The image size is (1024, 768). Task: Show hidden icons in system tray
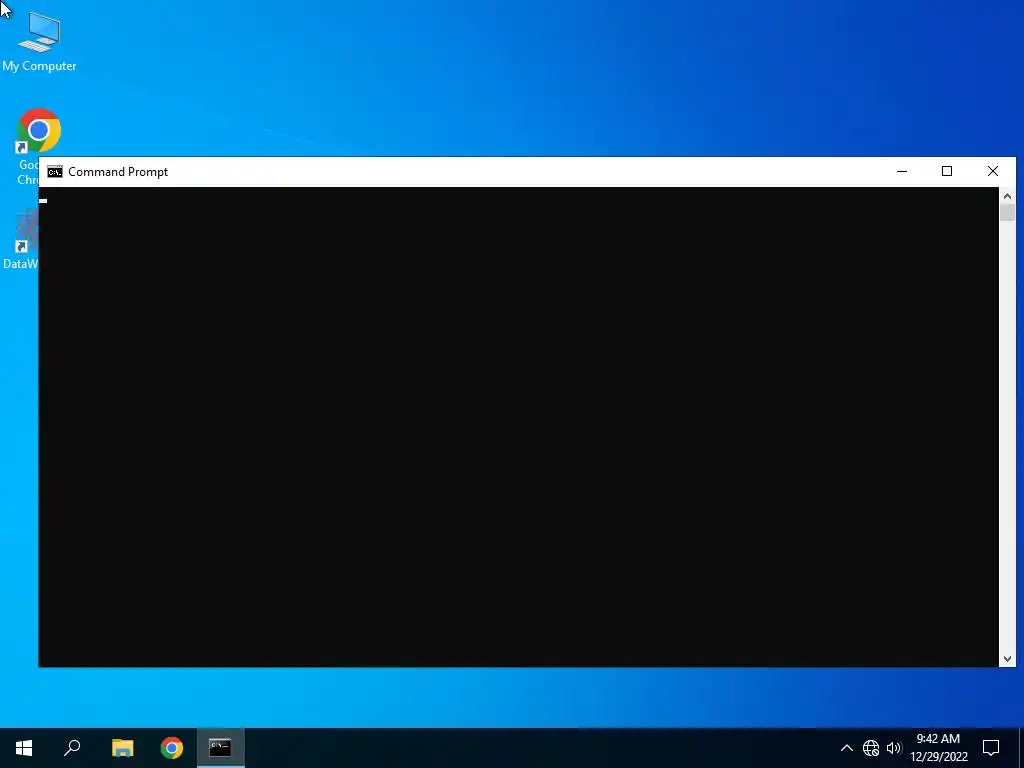[x=846, y=748]
